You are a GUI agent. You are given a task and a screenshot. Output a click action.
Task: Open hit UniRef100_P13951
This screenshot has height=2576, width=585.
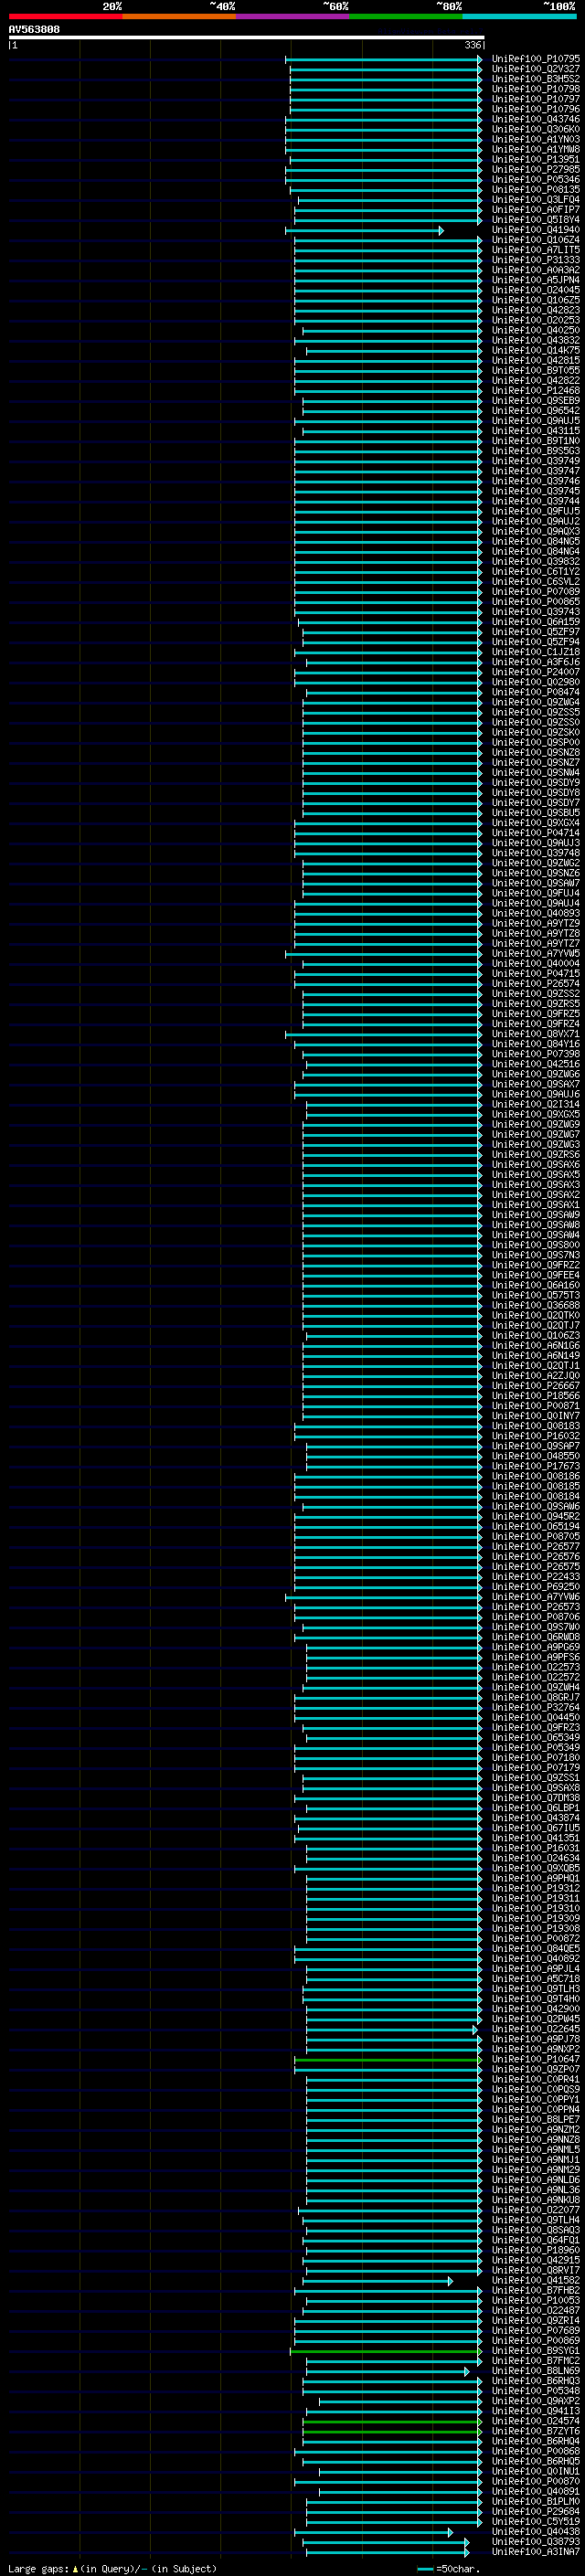536,159
